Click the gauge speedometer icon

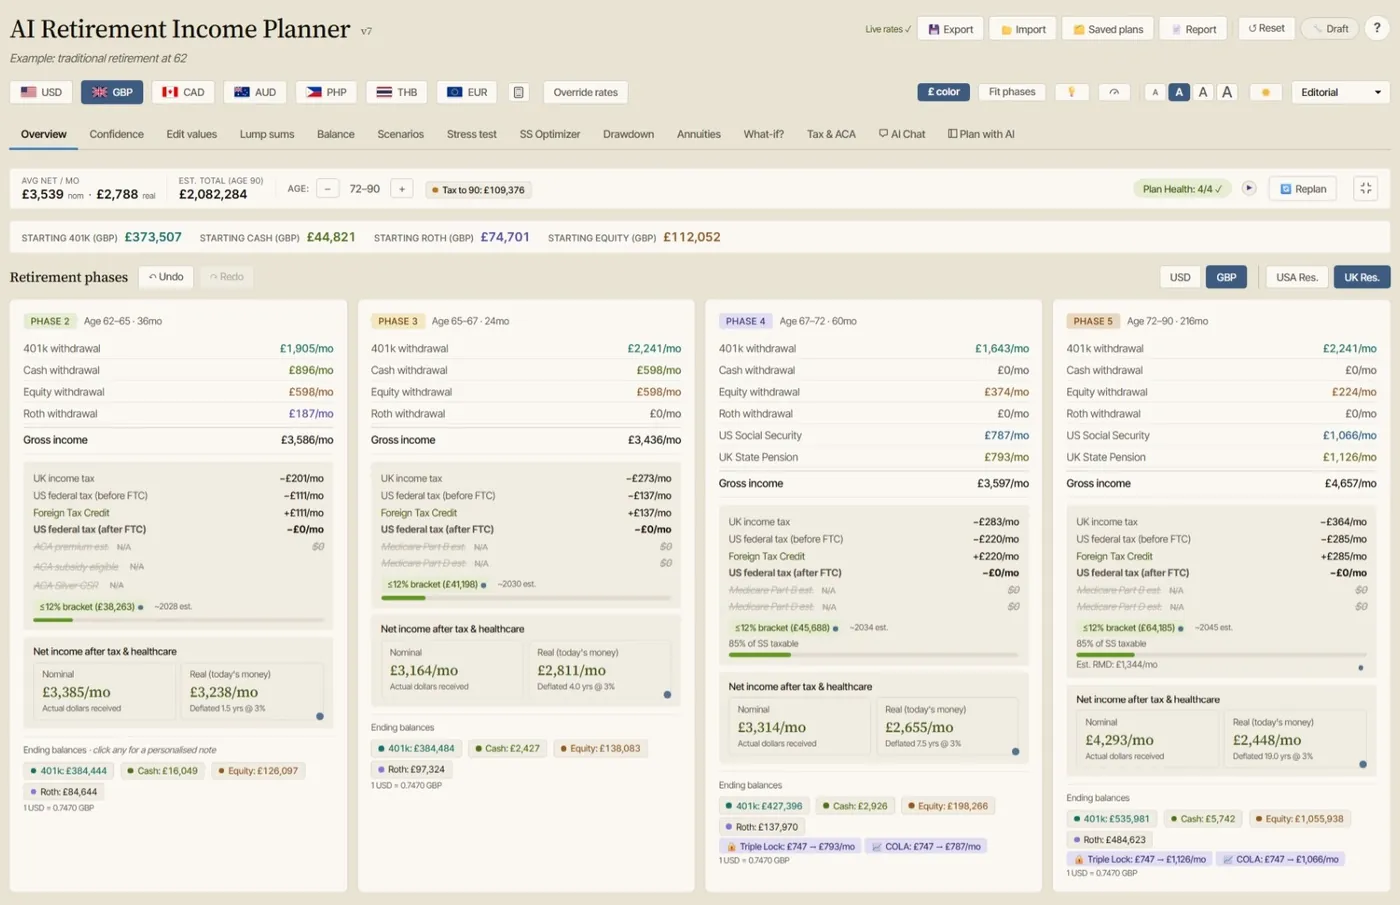pyautogui.click(x=1114, y=92)
